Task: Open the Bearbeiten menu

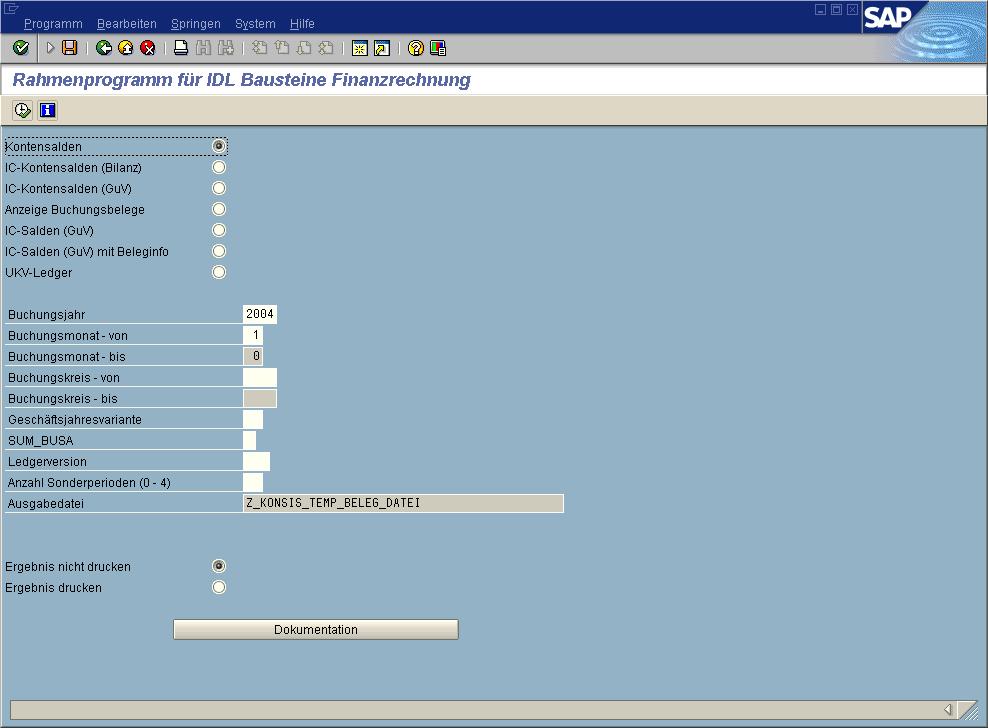Action: (127, 24)
